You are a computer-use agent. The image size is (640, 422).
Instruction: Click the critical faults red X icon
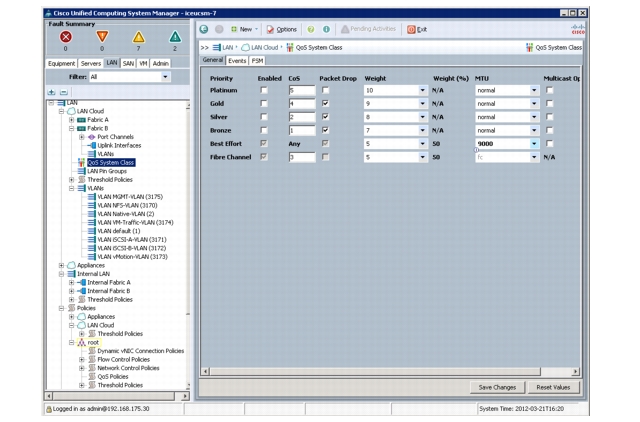(66, 37)
